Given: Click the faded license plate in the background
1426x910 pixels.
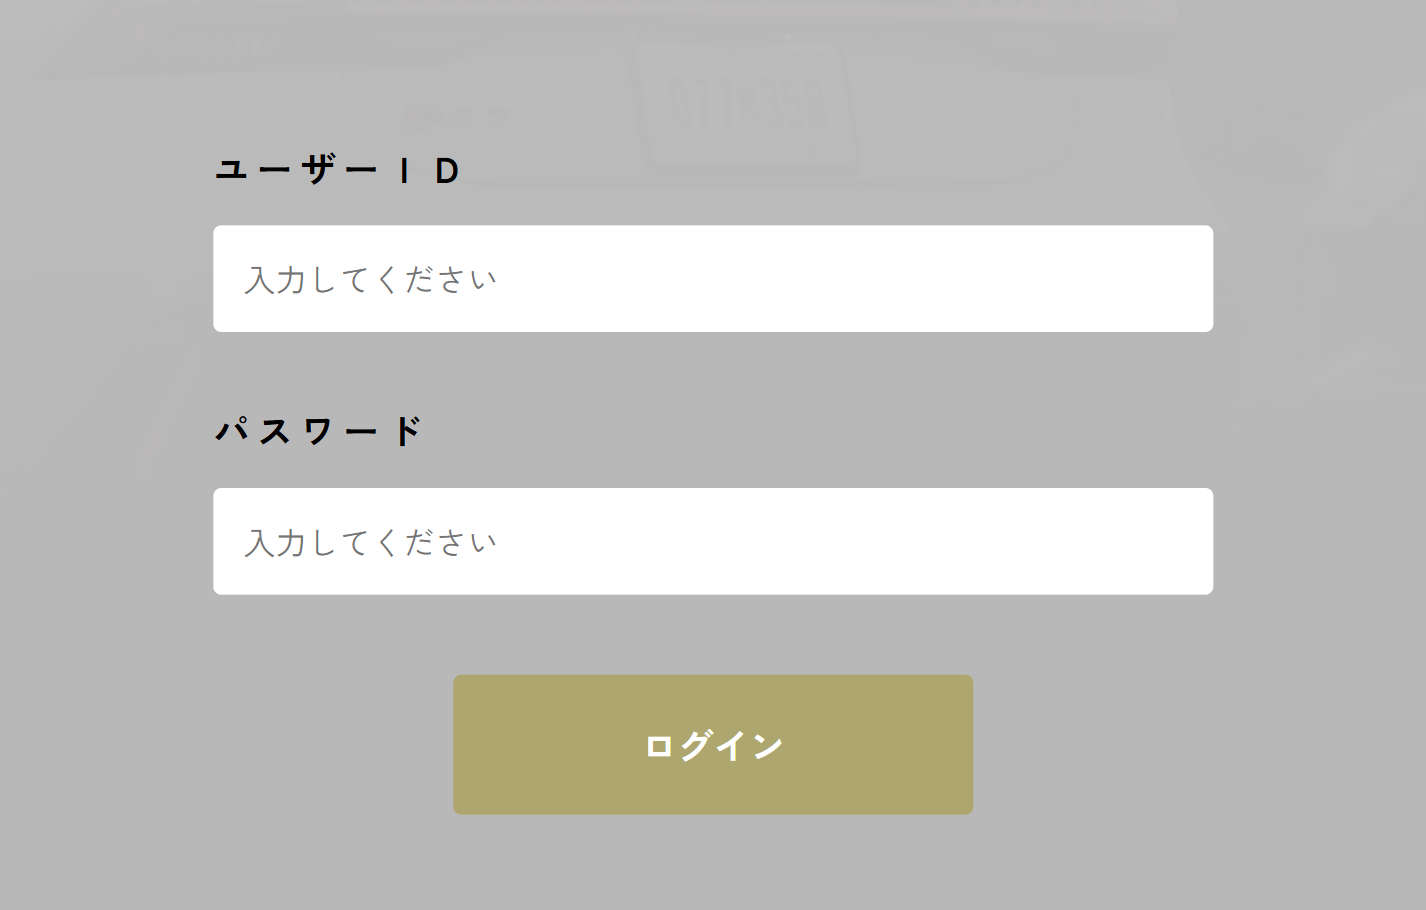Looking at the screenshot, I should (748, 105).
